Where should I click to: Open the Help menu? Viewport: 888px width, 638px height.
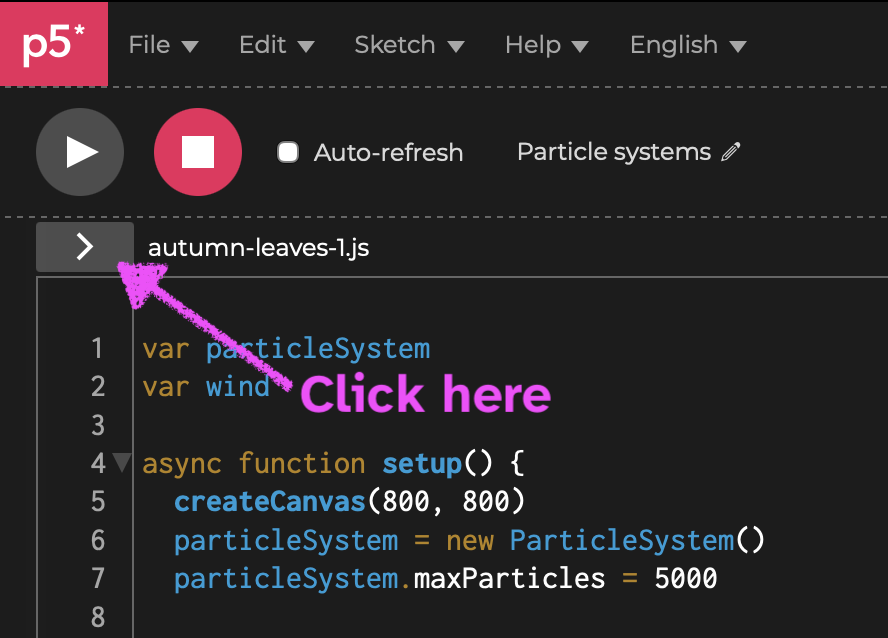[x=547, y=45]
